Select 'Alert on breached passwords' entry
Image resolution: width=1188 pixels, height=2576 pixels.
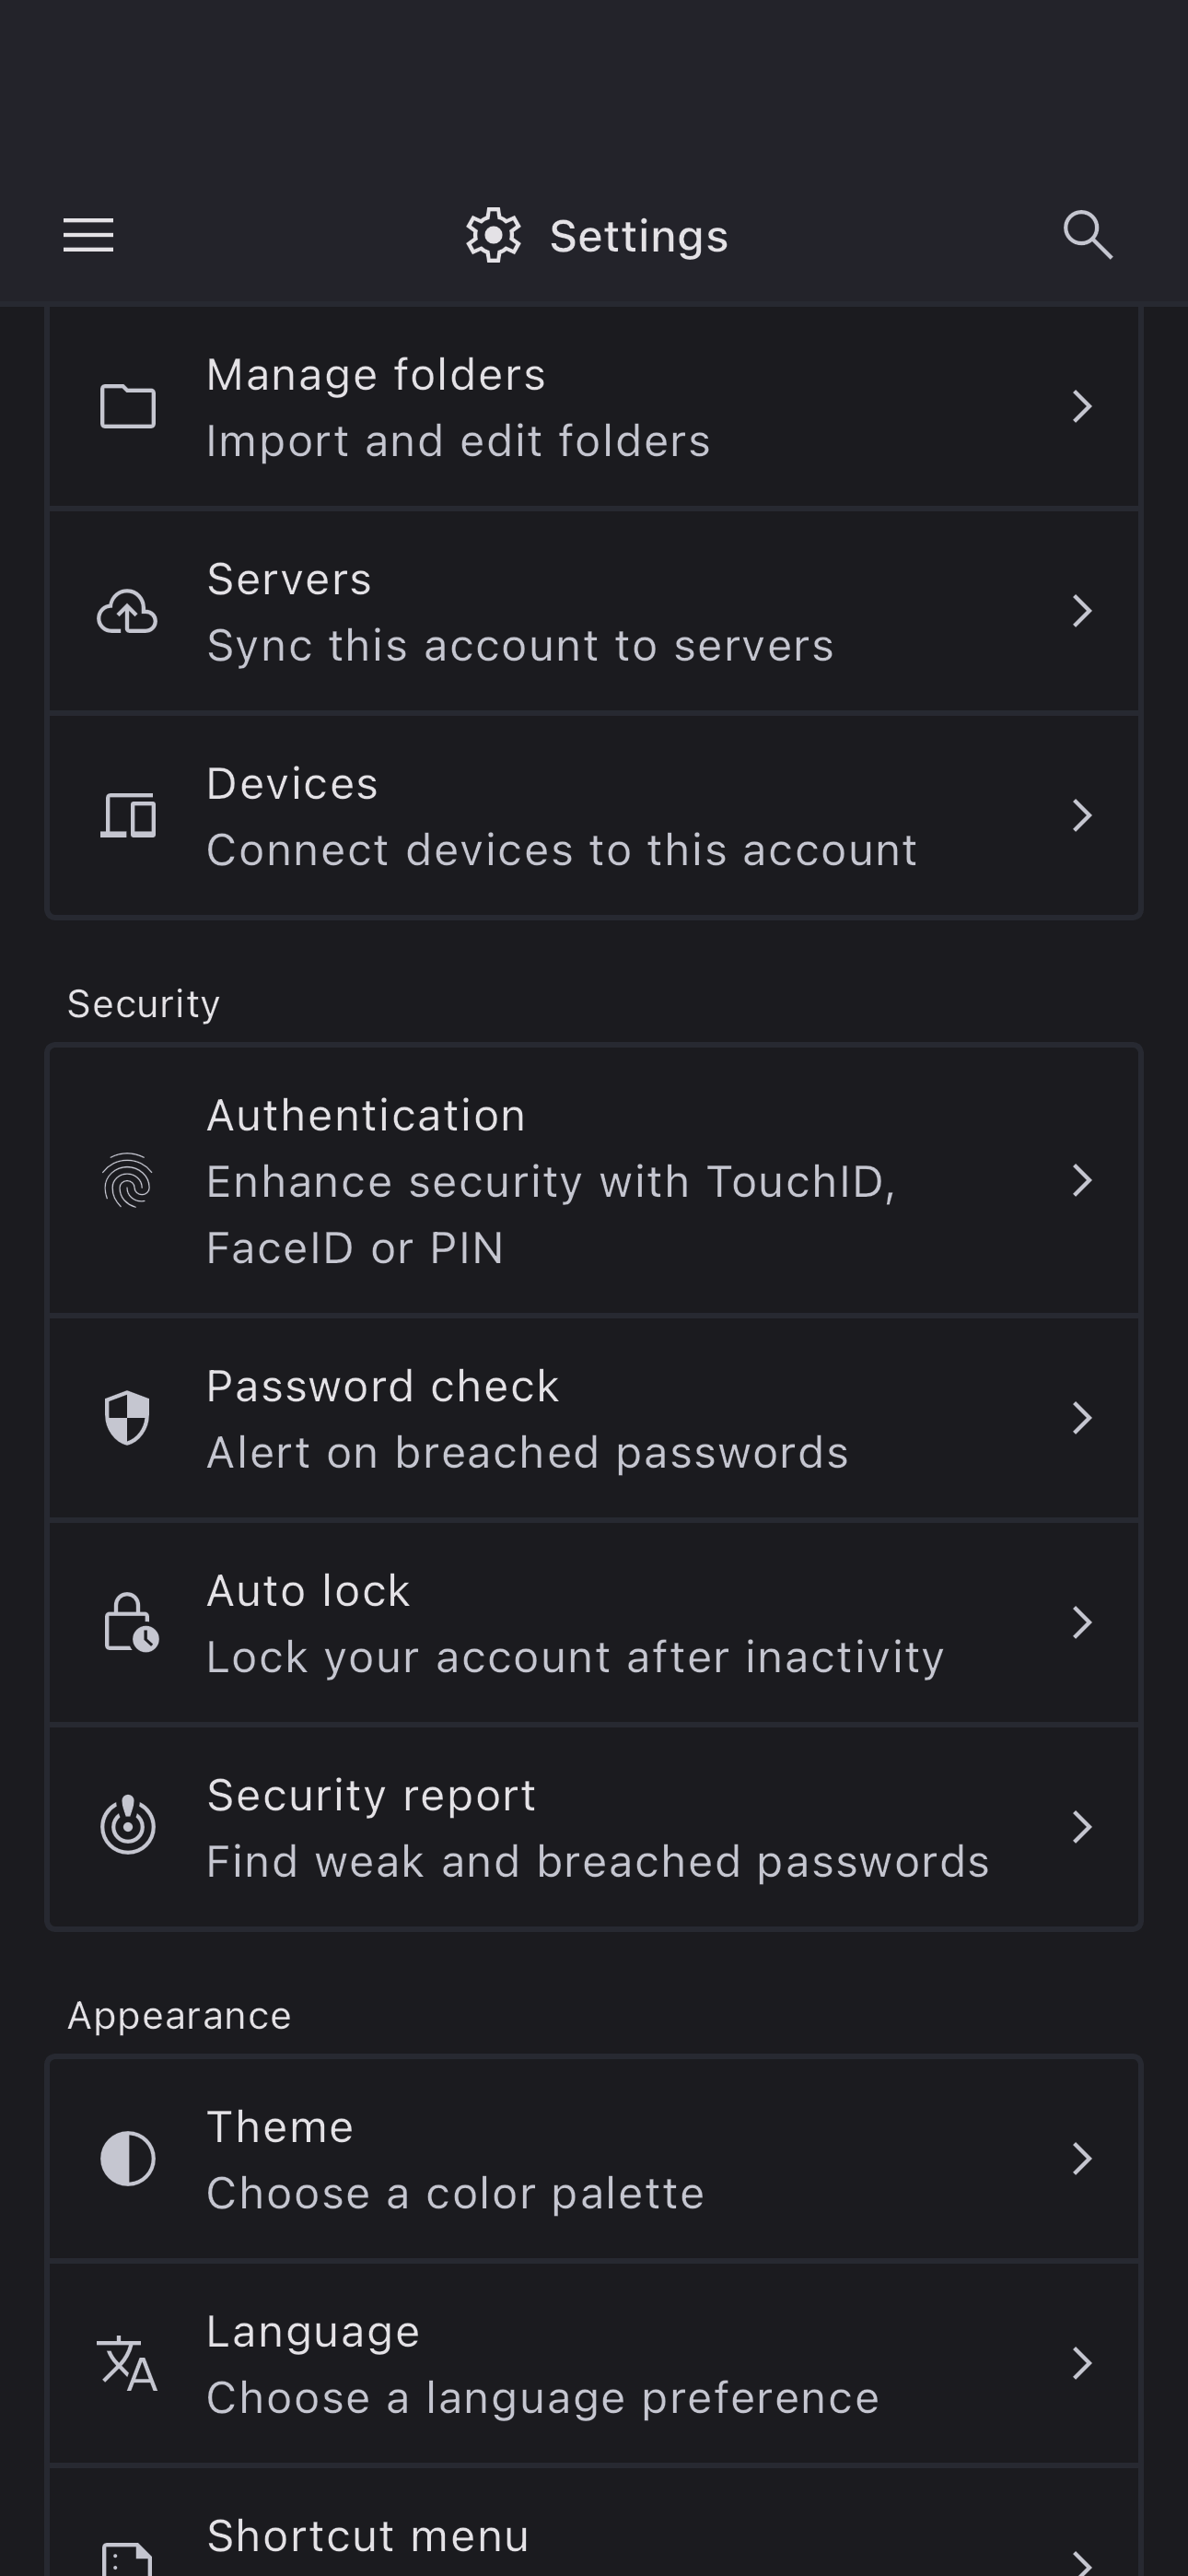(x=527, y=1453)
